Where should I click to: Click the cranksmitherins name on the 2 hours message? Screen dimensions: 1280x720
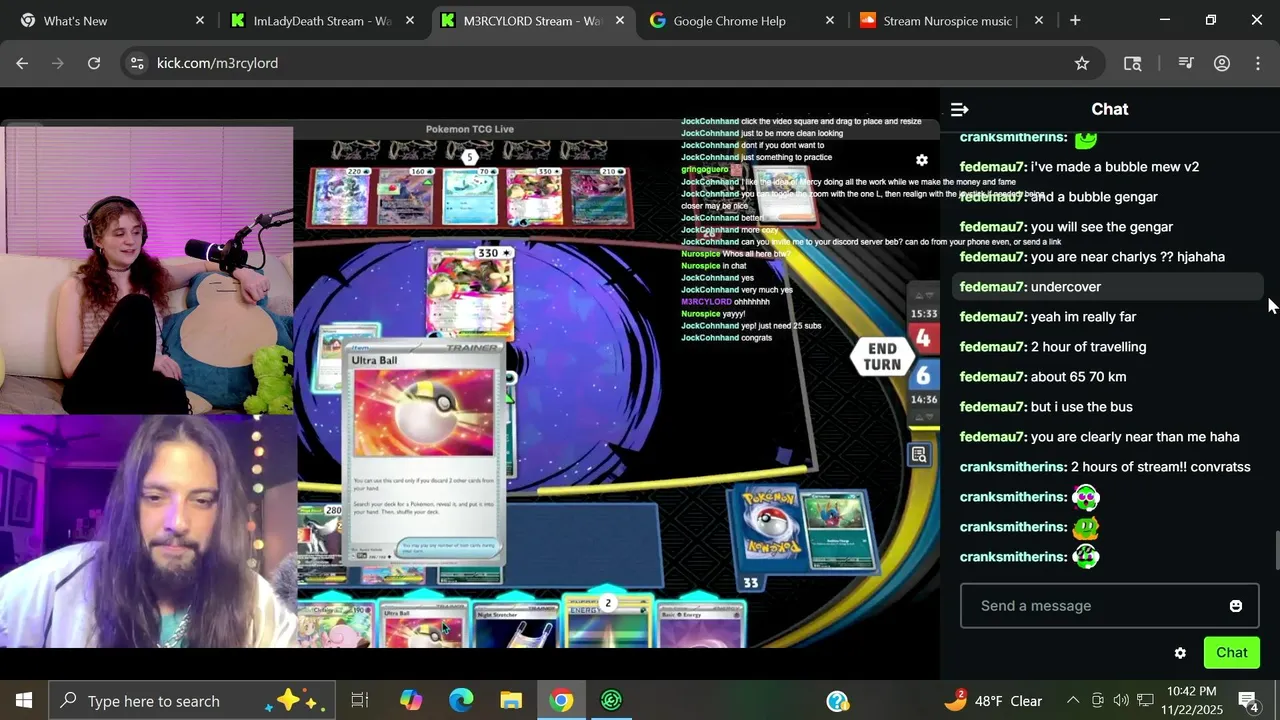pyautogui.click(x=1013, y=467)
